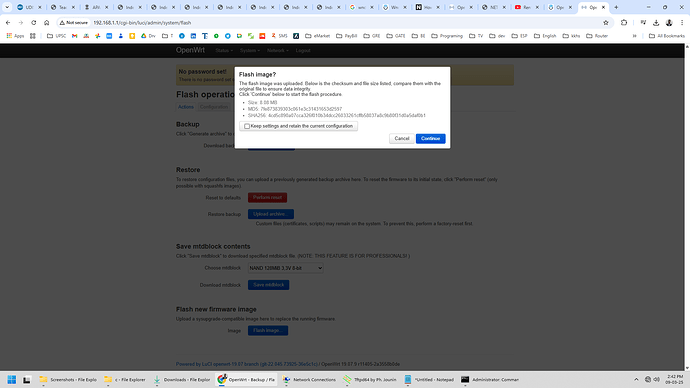Open the Network menu in OpenWrt header
This screenshot has width=690, height=388.
[278, 51]
